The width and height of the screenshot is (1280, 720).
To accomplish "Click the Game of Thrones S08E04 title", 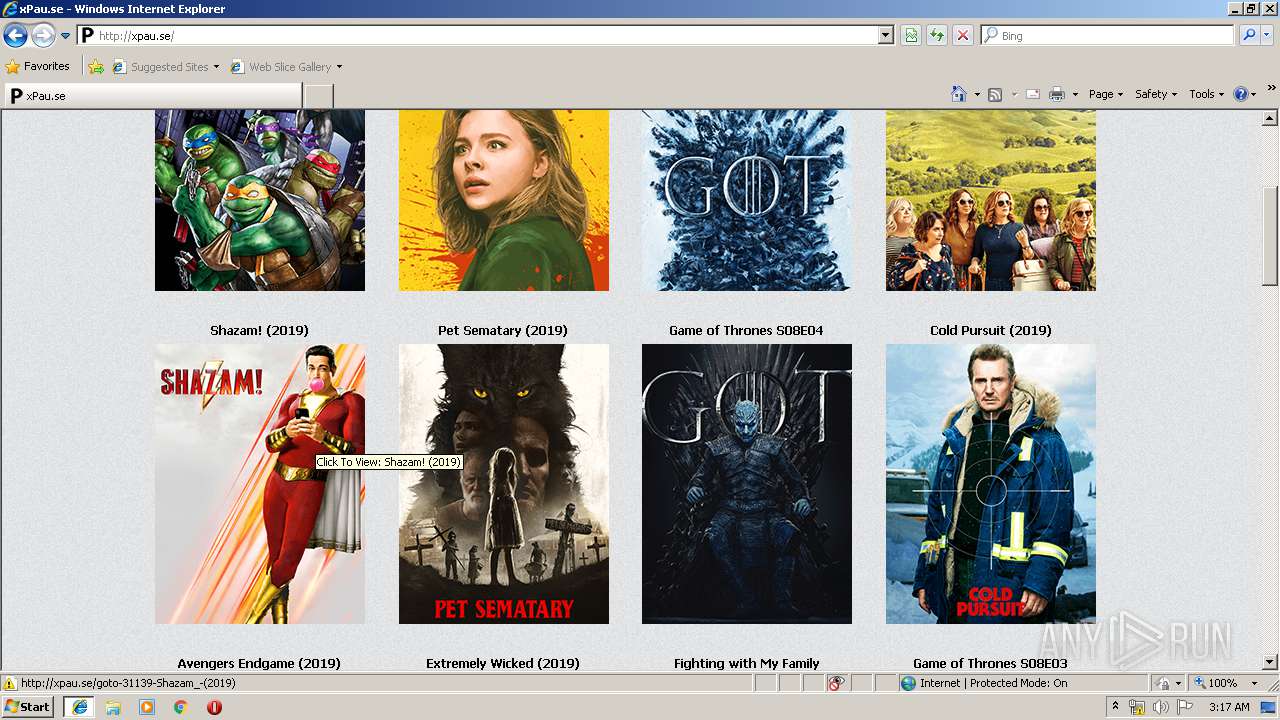I will [x=746, y=330].
